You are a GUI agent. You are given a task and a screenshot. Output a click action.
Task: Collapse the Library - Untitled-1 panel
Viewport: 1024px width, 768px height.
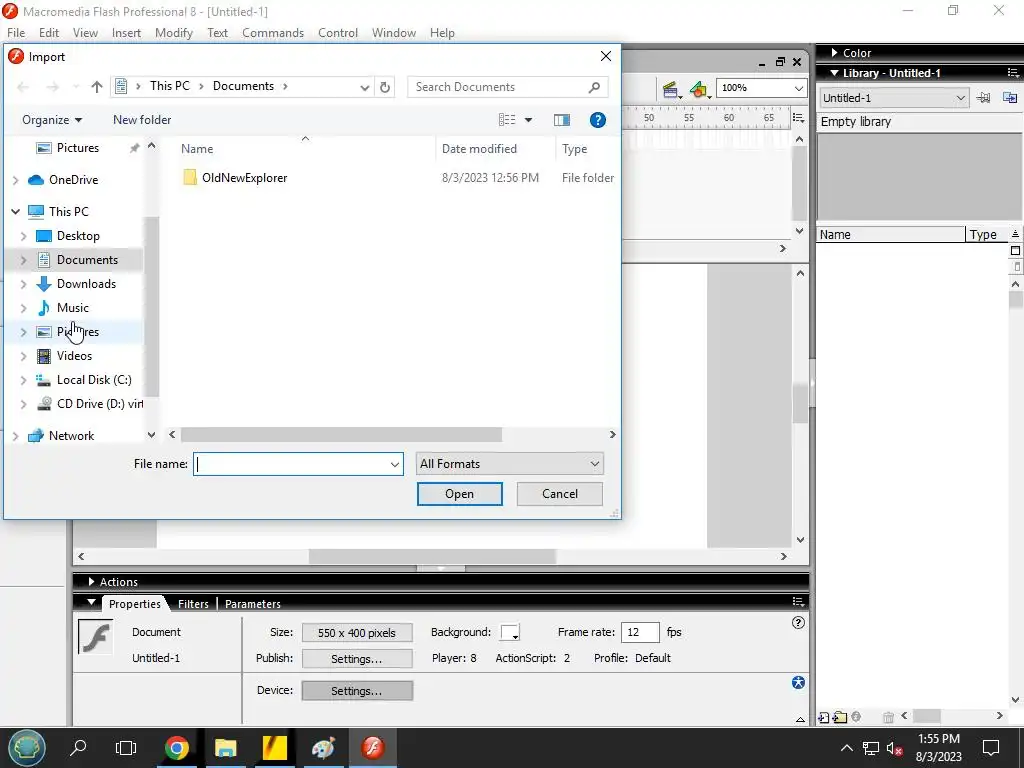(834, 72)
